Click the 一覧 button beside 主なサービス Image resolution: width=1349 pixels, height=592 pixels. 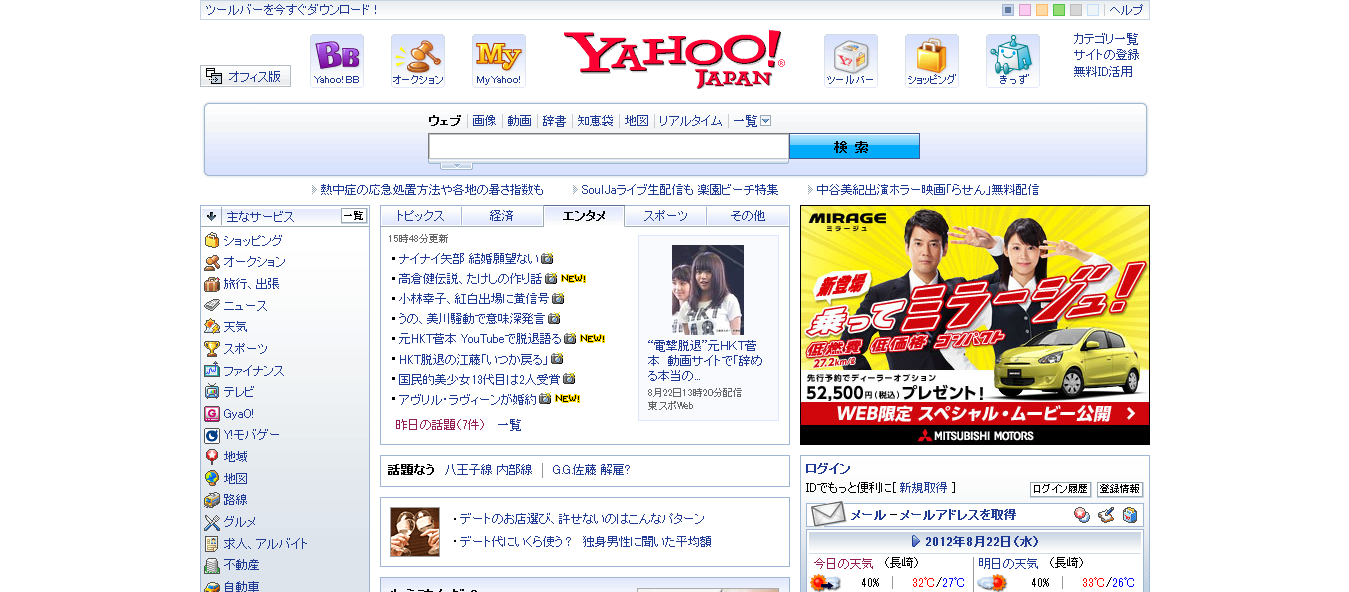354,216
